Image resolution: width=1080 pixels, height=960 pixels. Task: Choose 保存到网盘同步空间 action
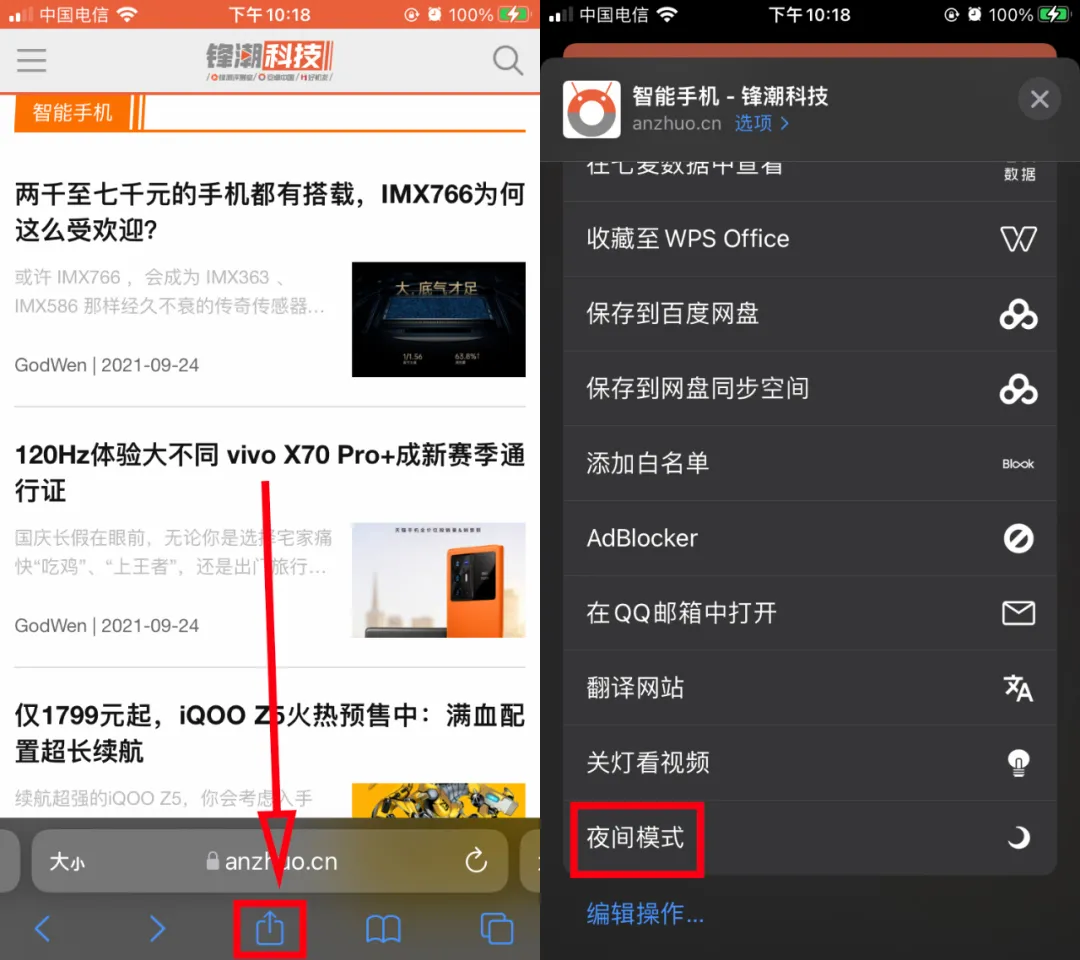click(809, 388)
